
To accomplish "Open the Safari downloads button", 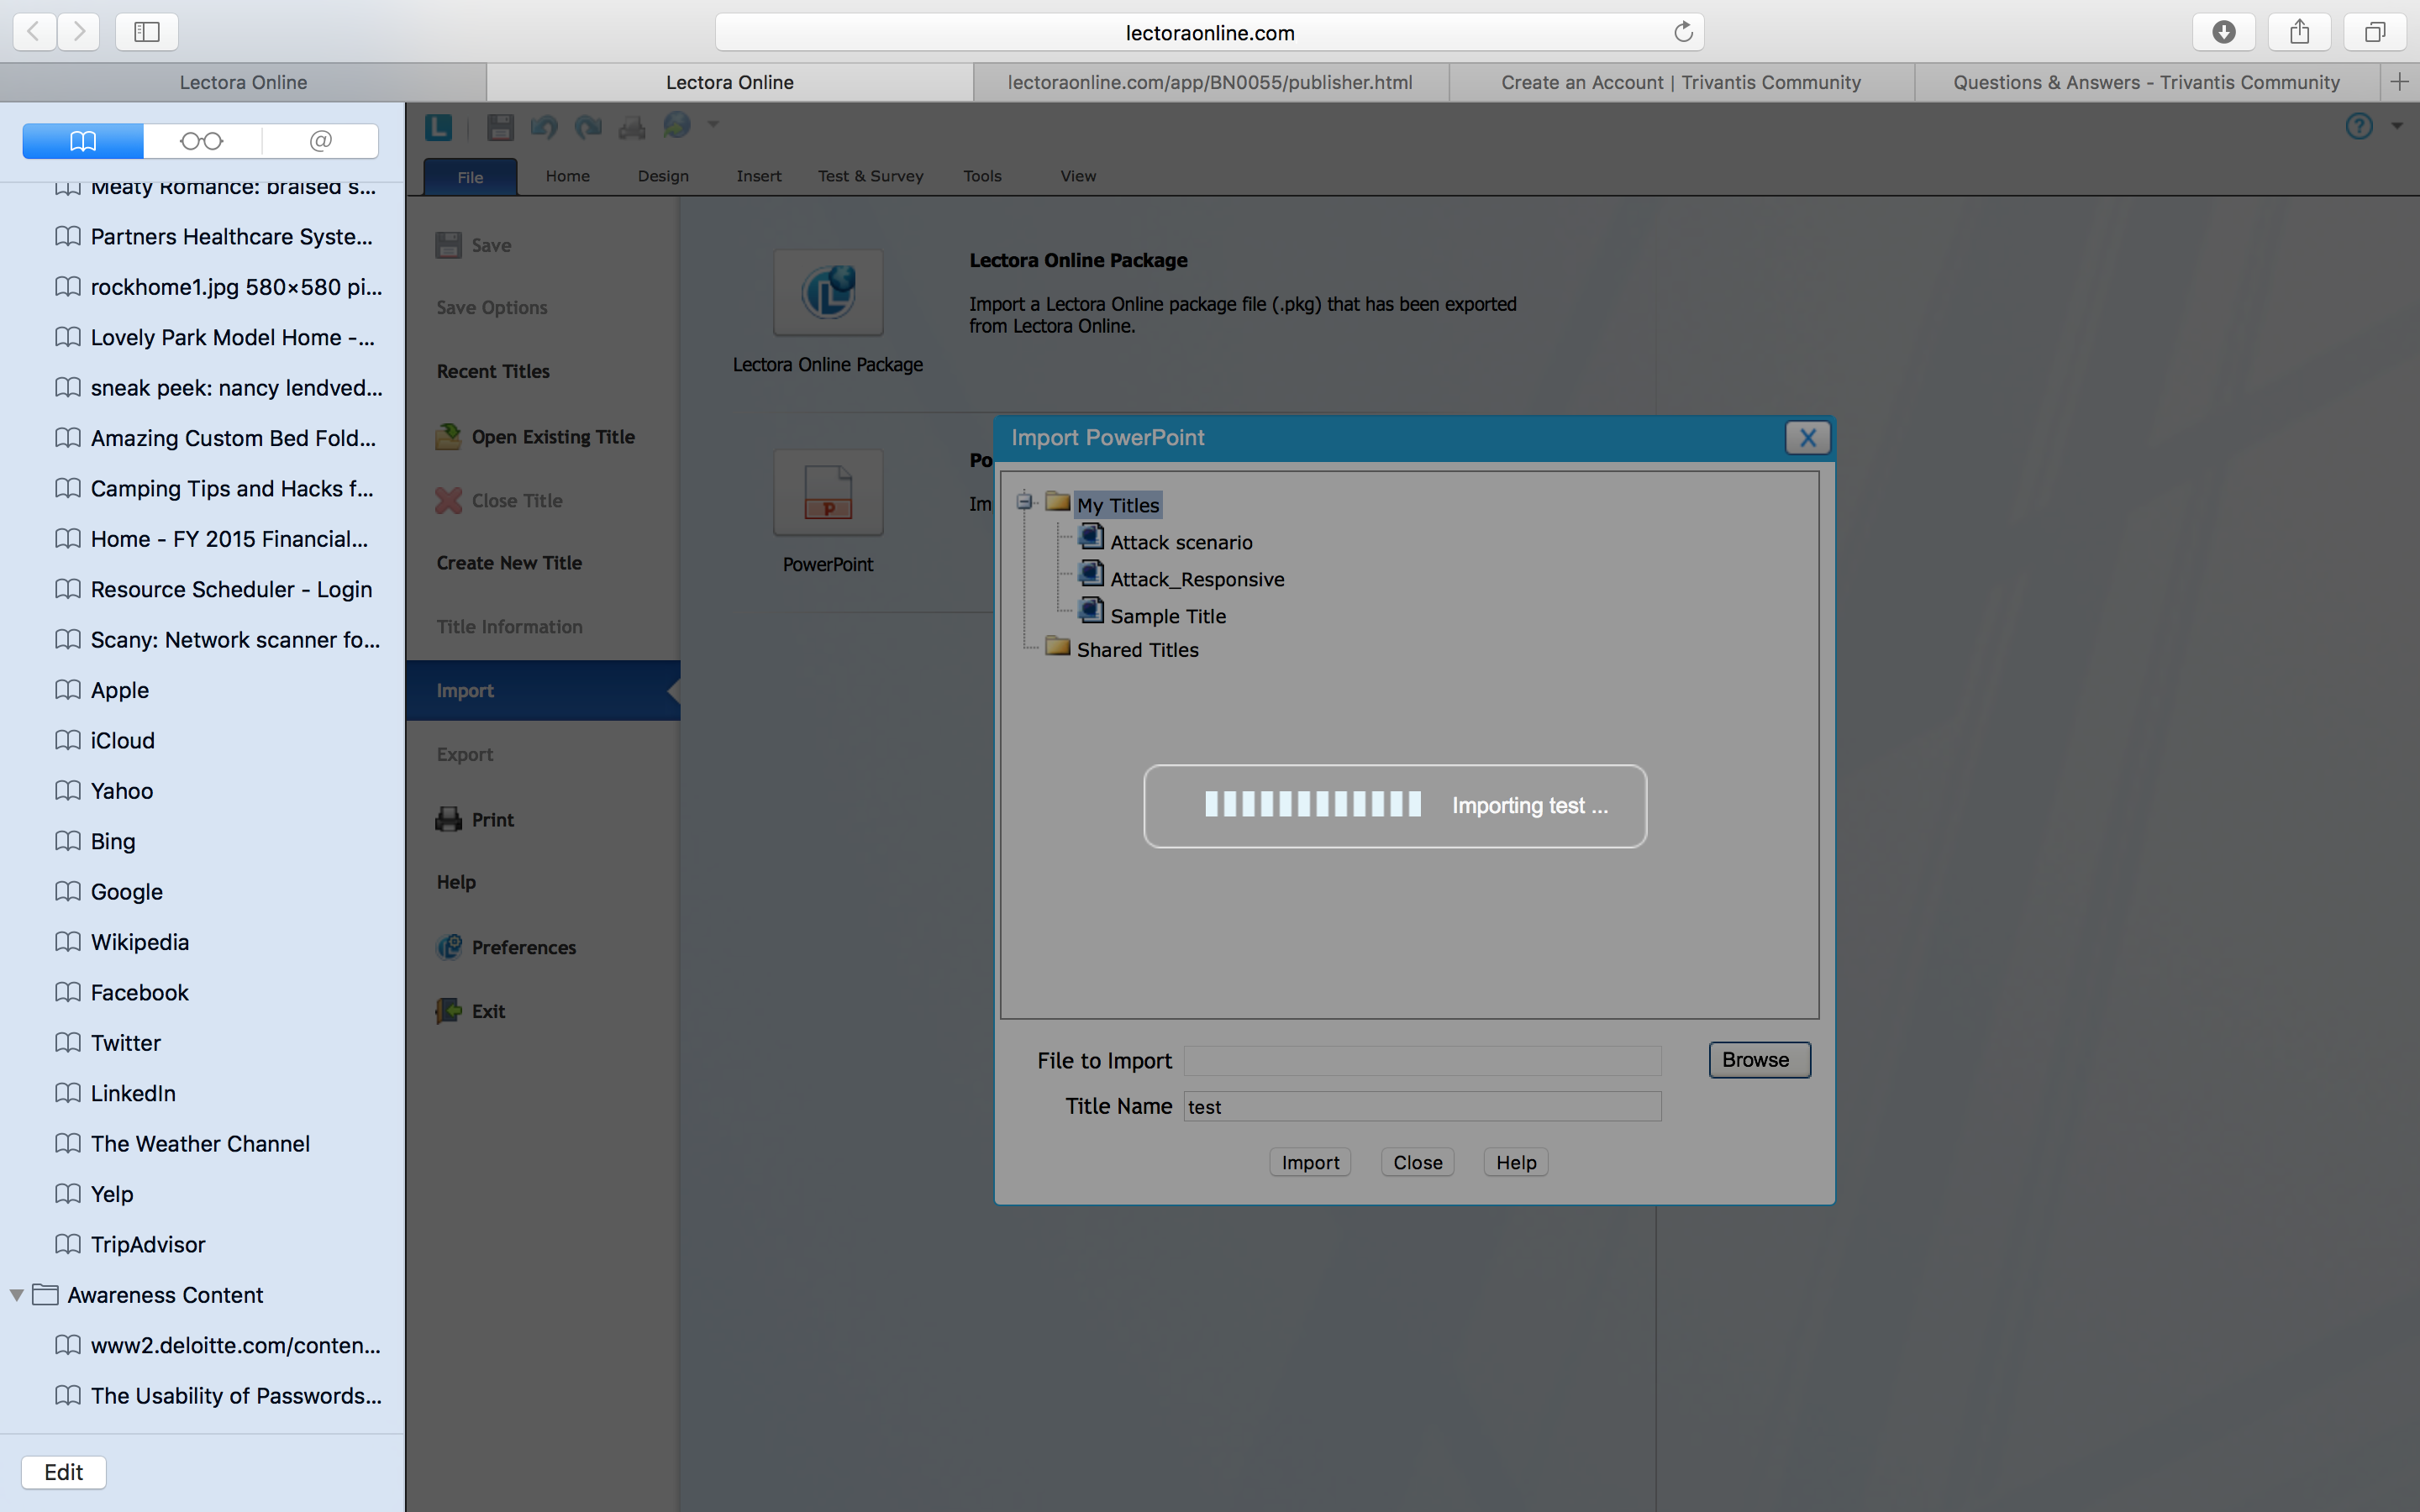I will 2223,32.
